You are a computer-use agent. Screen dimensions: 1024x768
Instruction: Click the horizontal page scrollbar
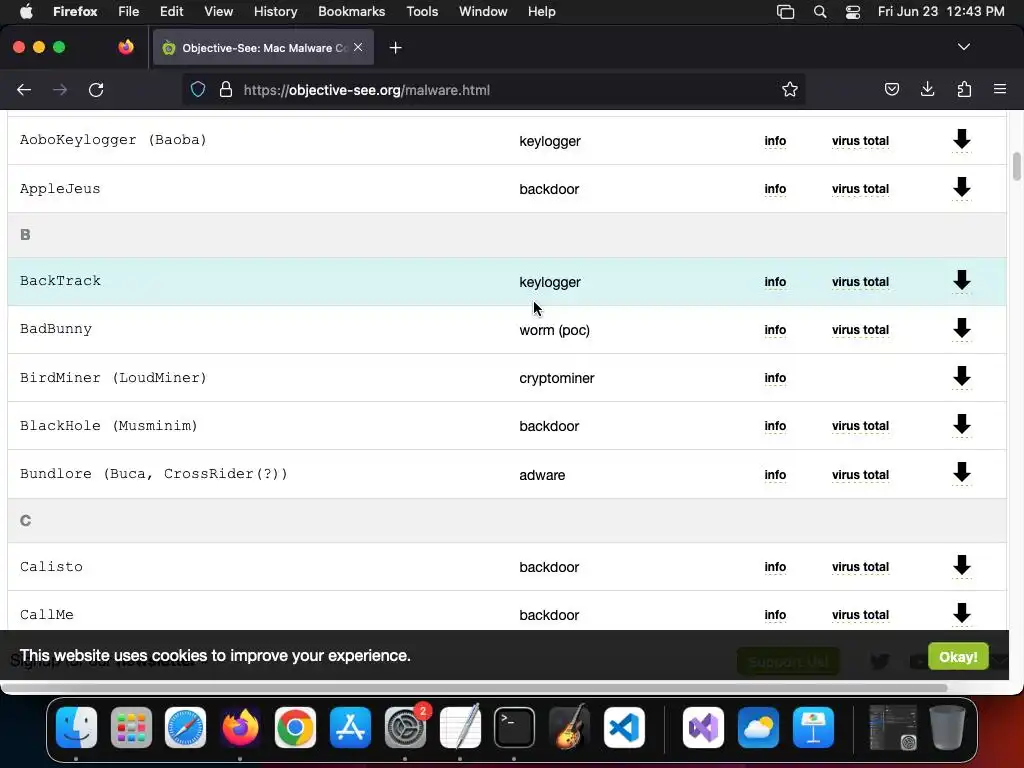(474, 688)
